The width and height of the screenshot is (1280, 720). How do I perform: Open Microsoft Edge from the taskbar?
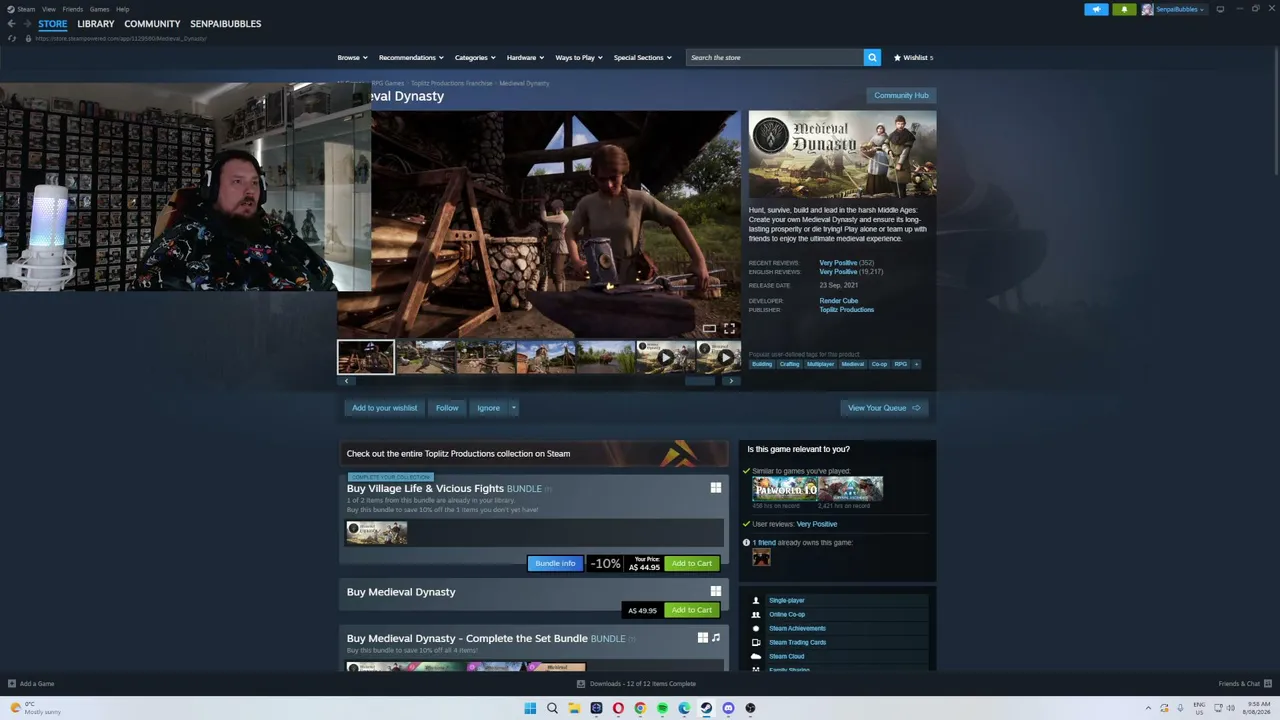point(684,708)
